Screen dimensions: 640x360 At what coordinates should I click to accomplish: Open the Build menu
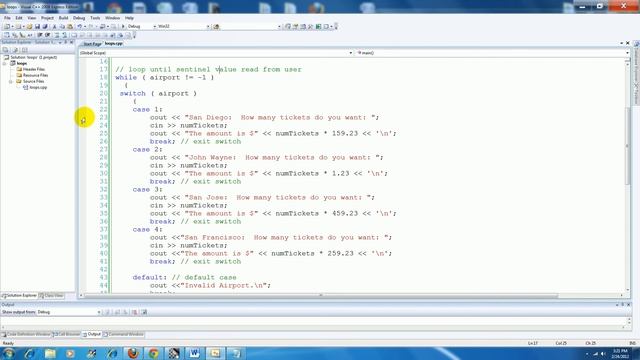[63, 18]
